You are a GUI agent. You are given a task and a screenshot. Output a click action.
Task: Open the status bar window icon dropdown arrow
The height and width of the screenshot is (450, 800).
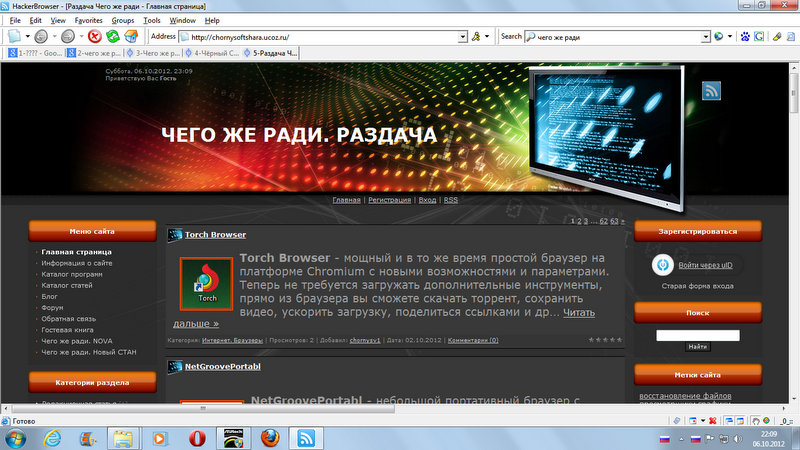click(703, 421)
